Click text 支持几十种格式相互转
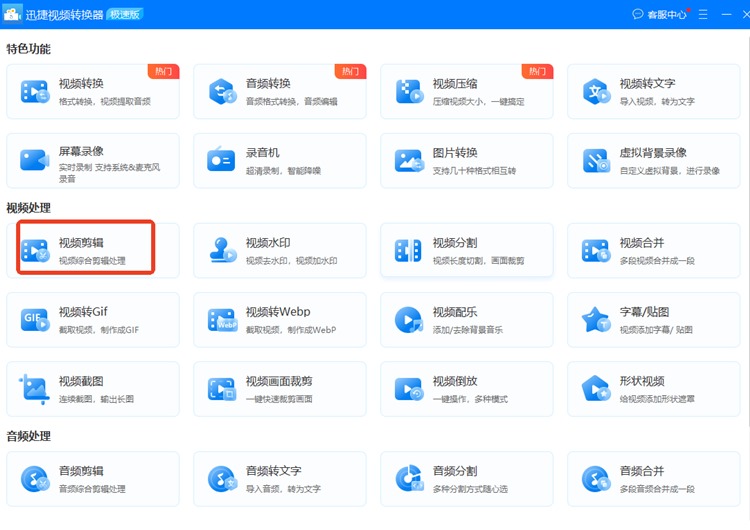The height and width of the screenshot is (530, 750). (474, 170)
